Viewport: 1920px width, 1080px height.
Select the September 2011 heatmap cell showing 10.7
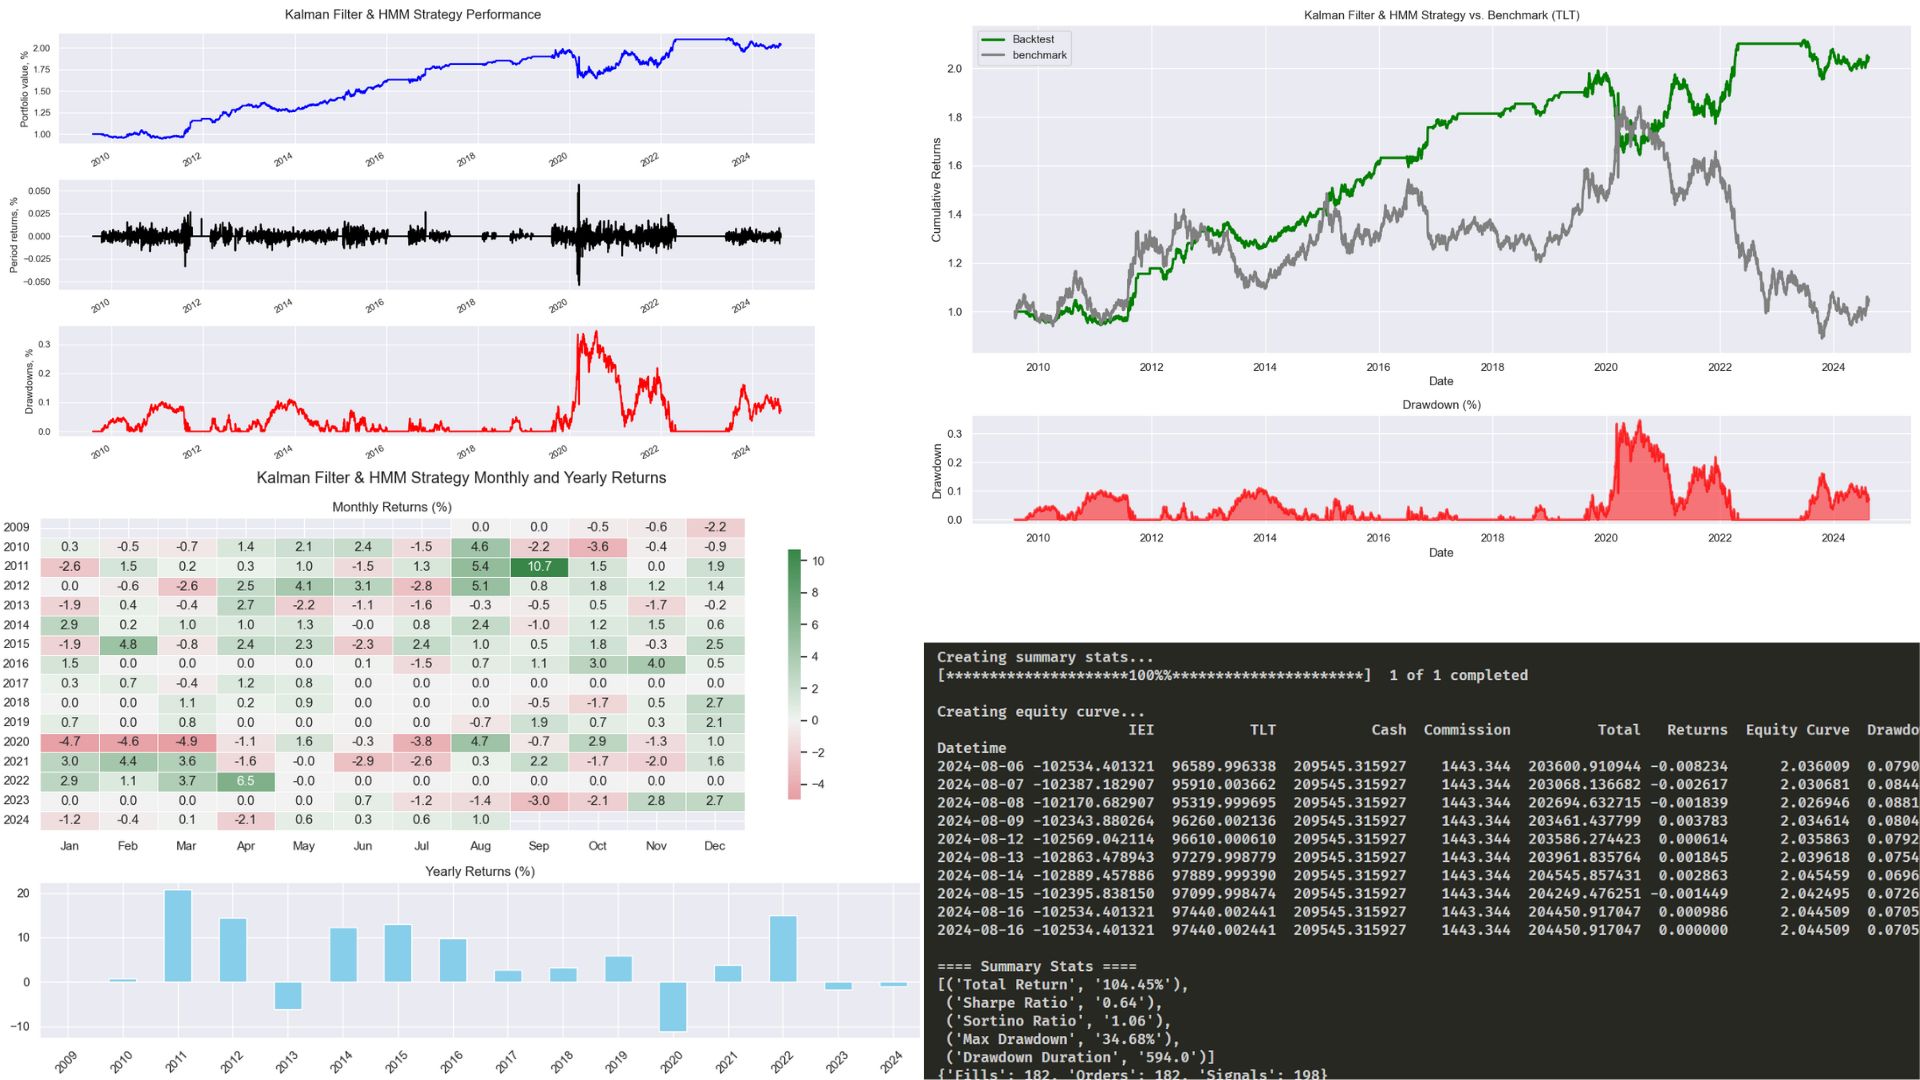tap(539, 566)
